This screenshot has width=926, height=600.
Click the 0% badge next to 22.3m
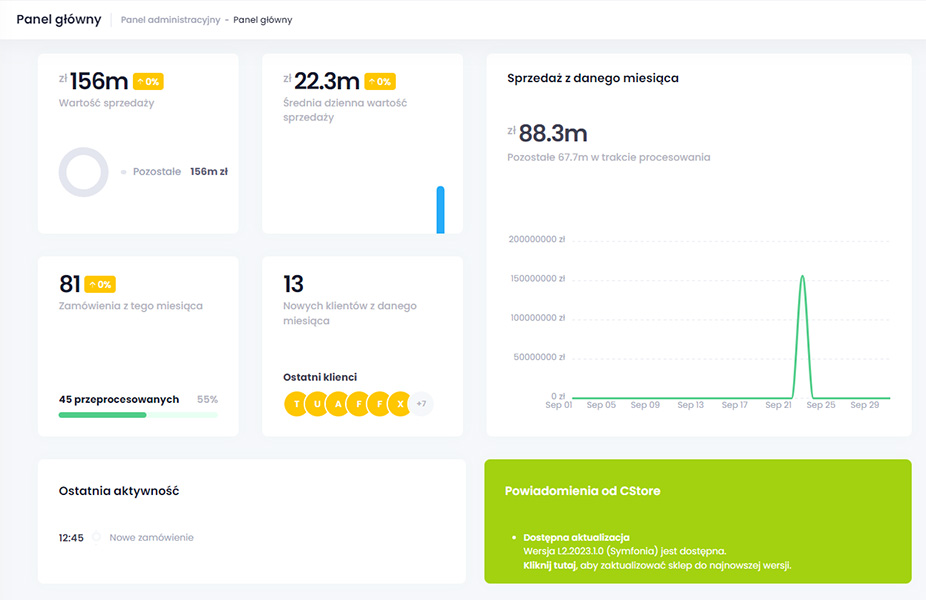click(380, 82)
